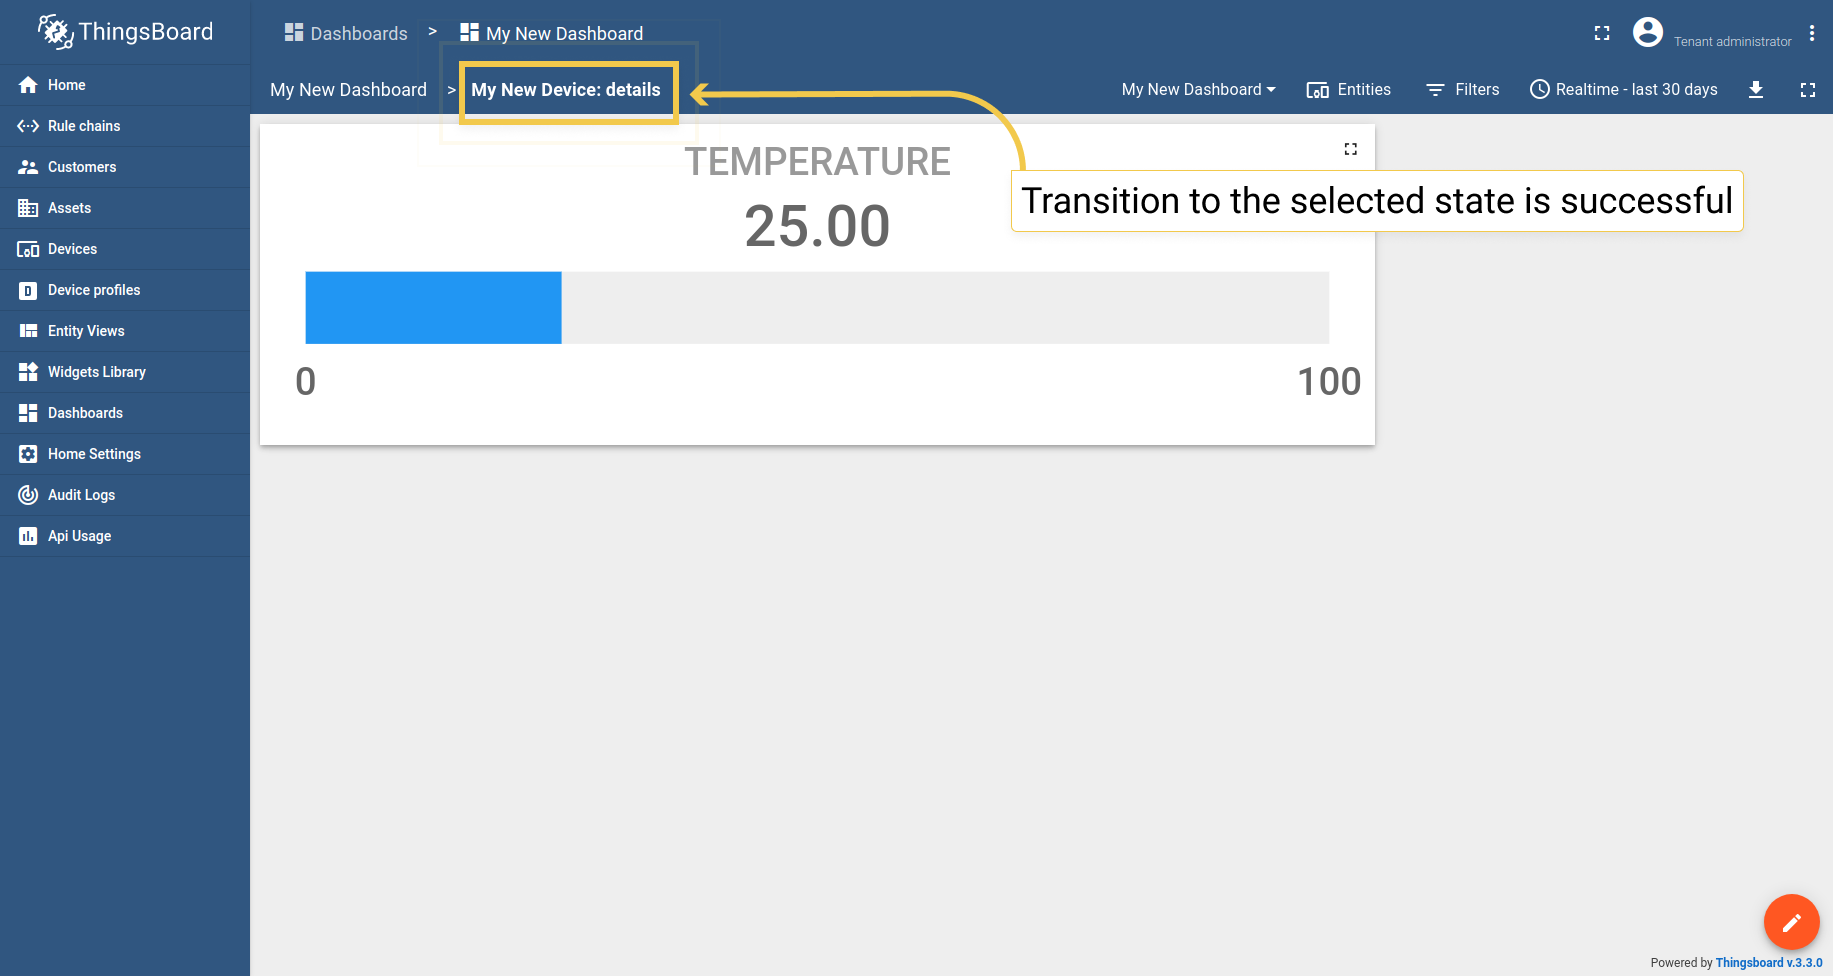Click the orange pencil edit mode button
Viewport: 1833px width, 976px height.
(x=1791, y=922)
